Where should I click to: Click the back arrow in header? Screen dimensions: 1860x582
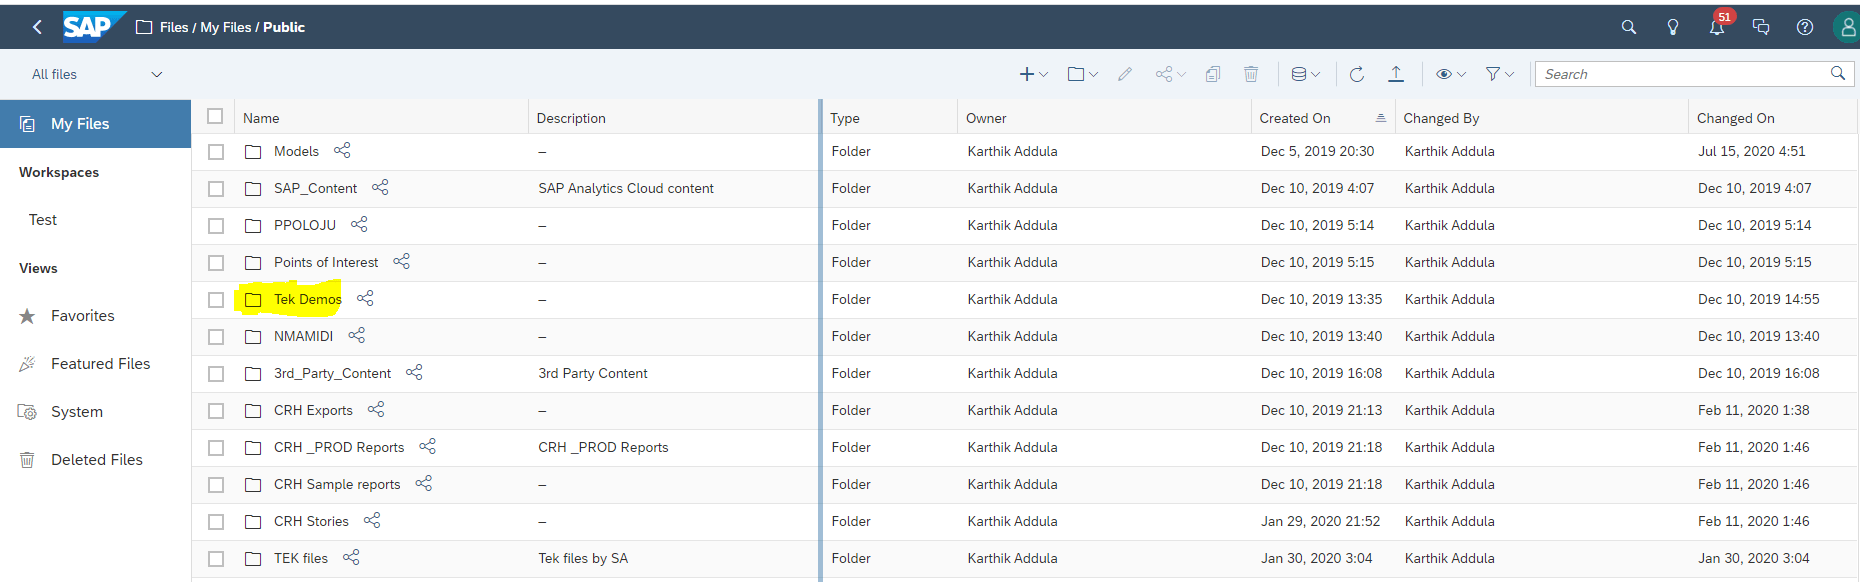pyautogui.click(x=37, y=27)
